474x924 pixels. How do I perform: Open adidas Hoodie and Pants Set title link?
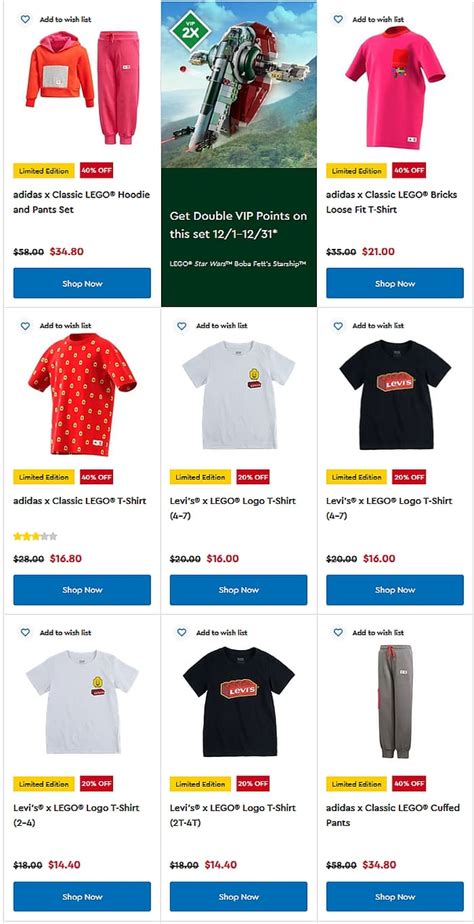click(x=82, y=202)
